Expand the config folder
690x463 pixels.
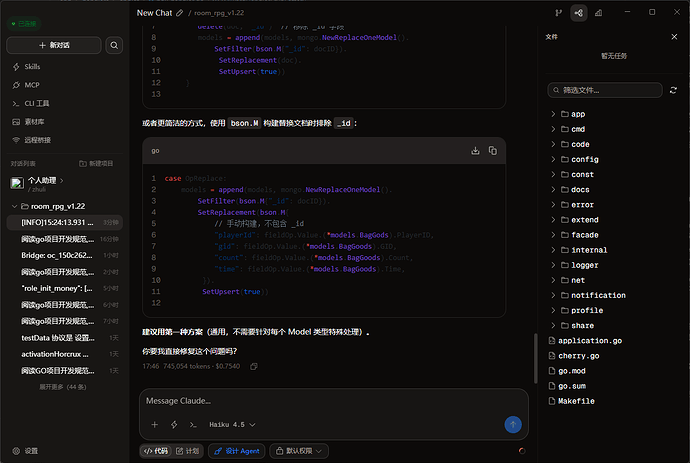point(553,159)
